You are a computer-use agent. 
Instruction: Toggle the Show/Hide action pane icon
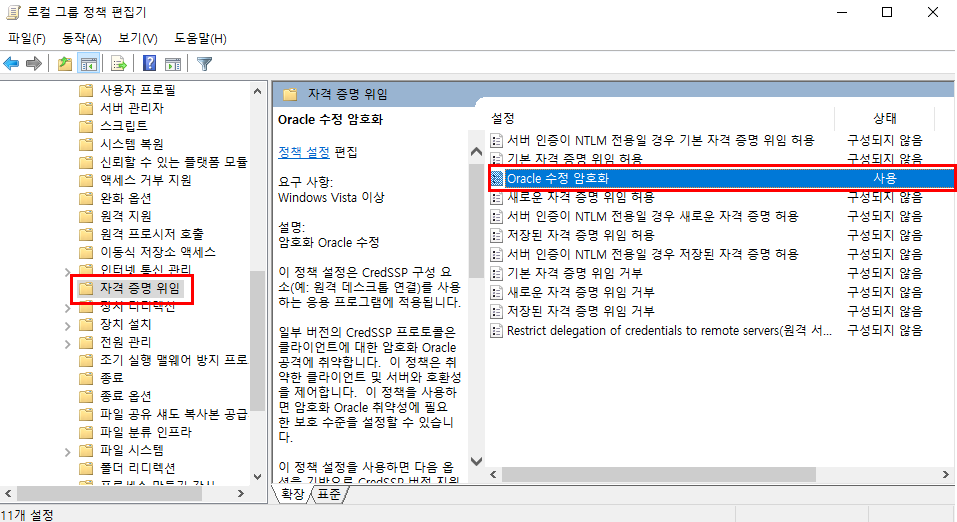[173, 63]
